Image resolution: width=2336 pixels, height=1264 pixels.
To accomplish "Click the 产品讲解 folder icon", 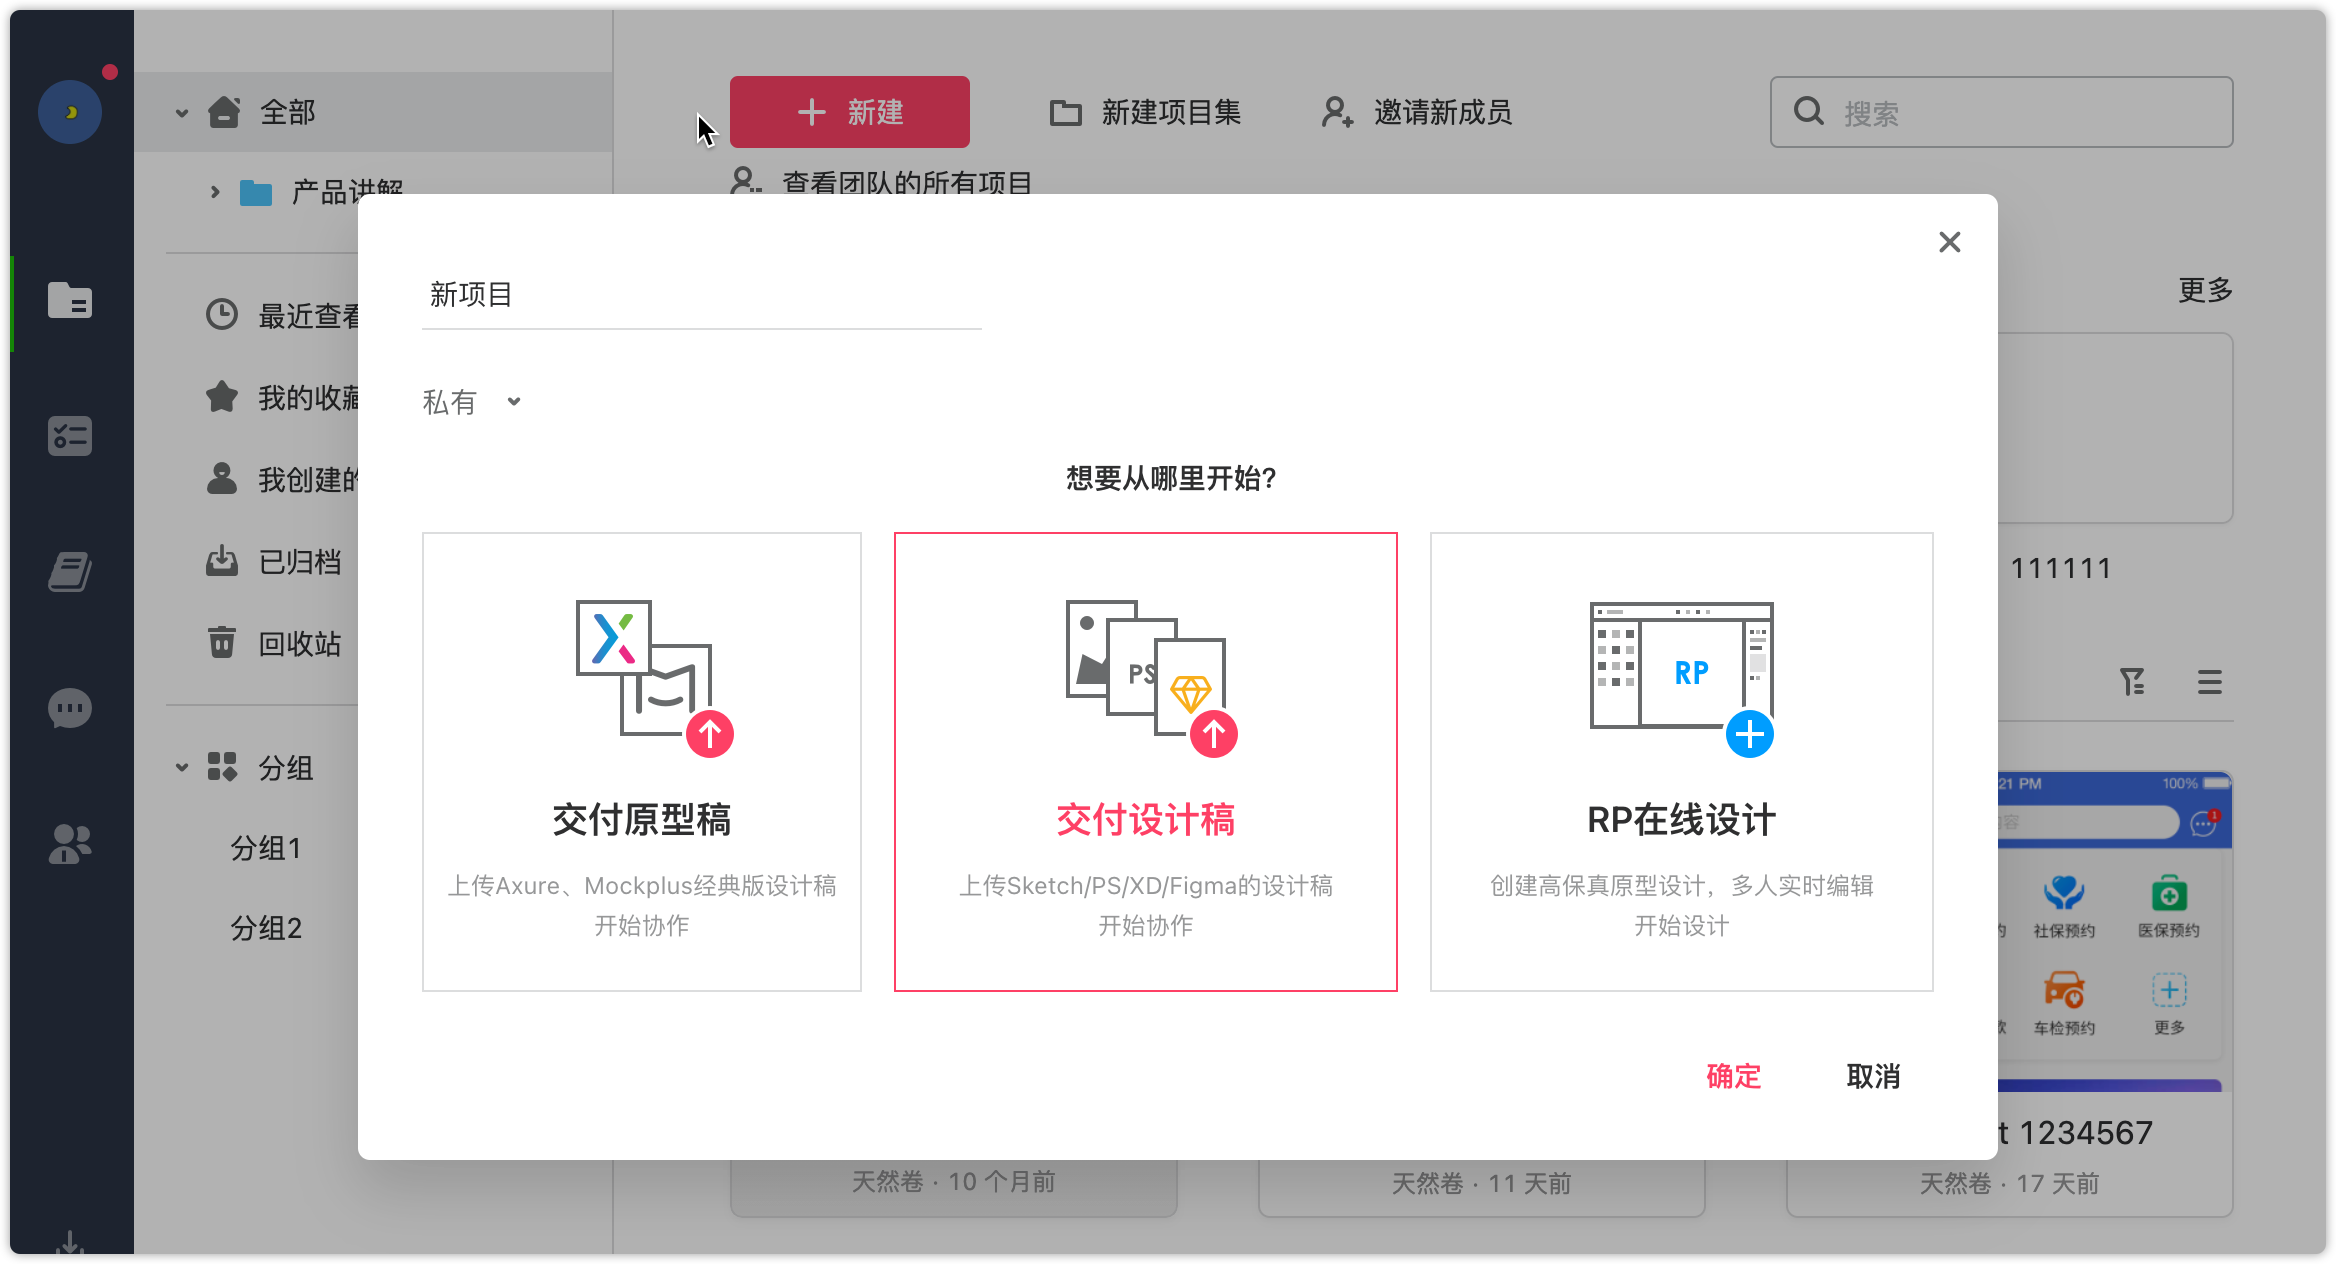I will pyautogui.click(x=256, y=192).
